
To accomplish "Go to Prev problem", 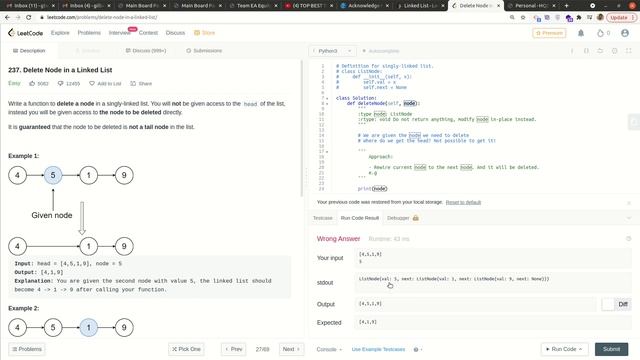I will tap(233, 349).
